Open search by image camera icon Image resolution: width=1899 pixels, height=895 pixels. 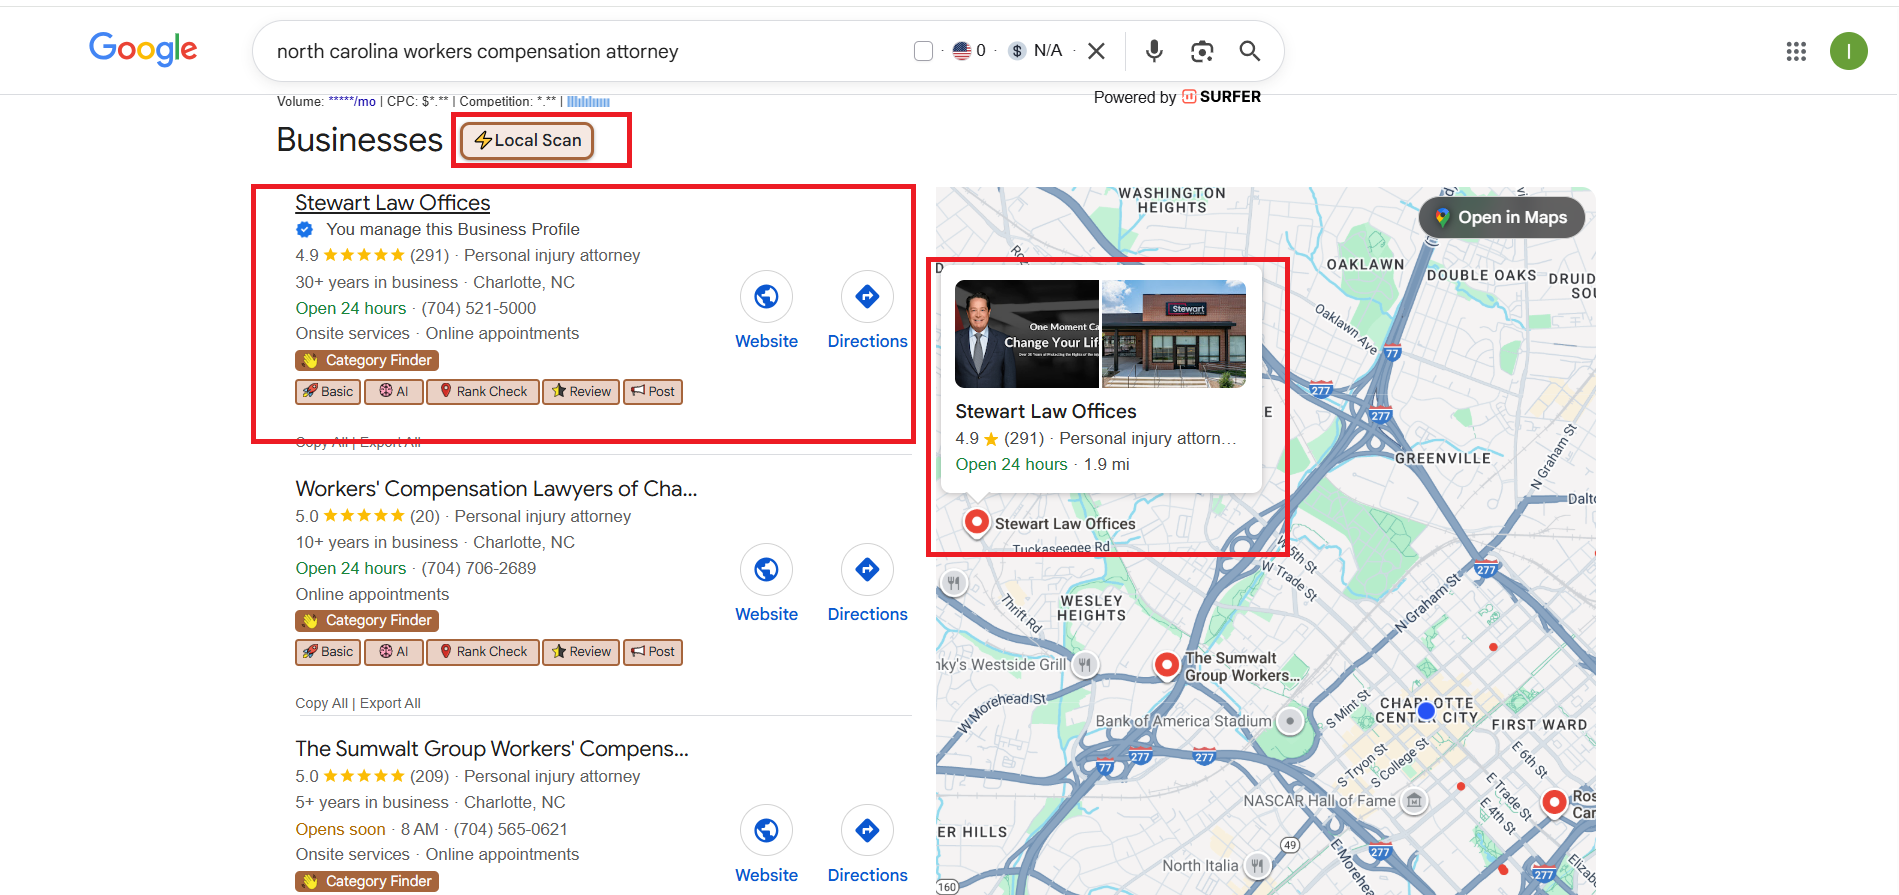1202,51
